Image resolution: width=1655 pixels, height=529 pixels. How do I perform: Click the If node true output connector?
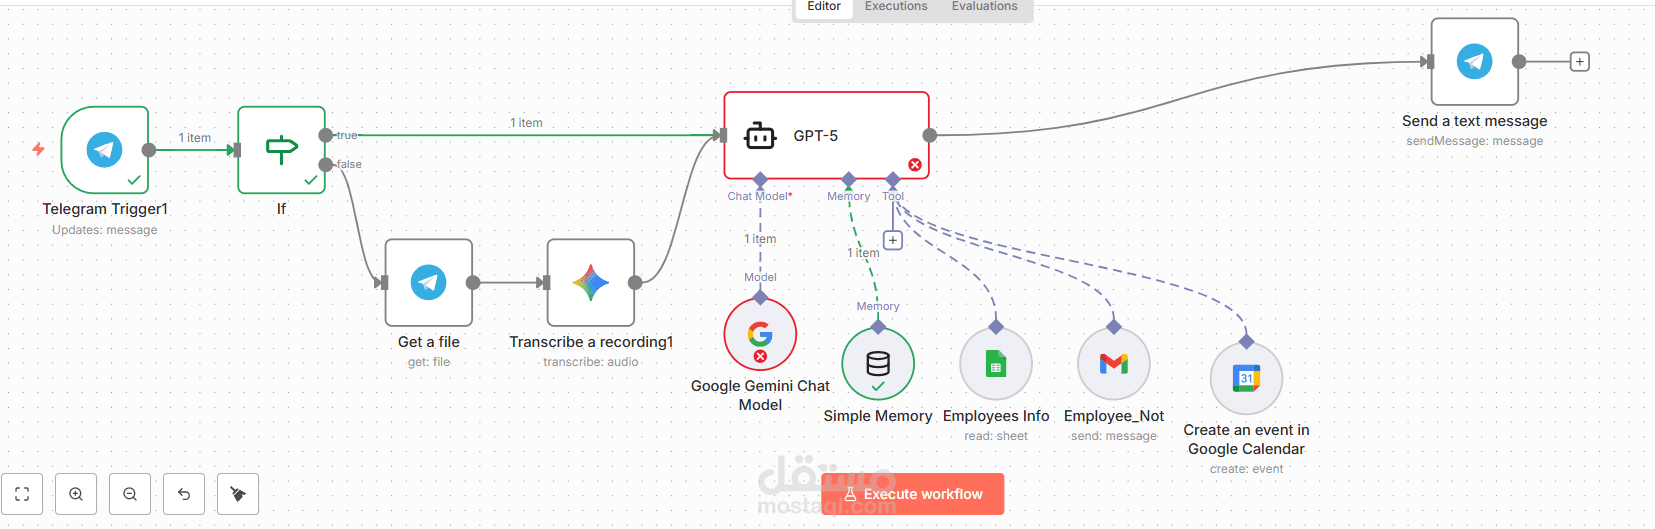point(326,135)
